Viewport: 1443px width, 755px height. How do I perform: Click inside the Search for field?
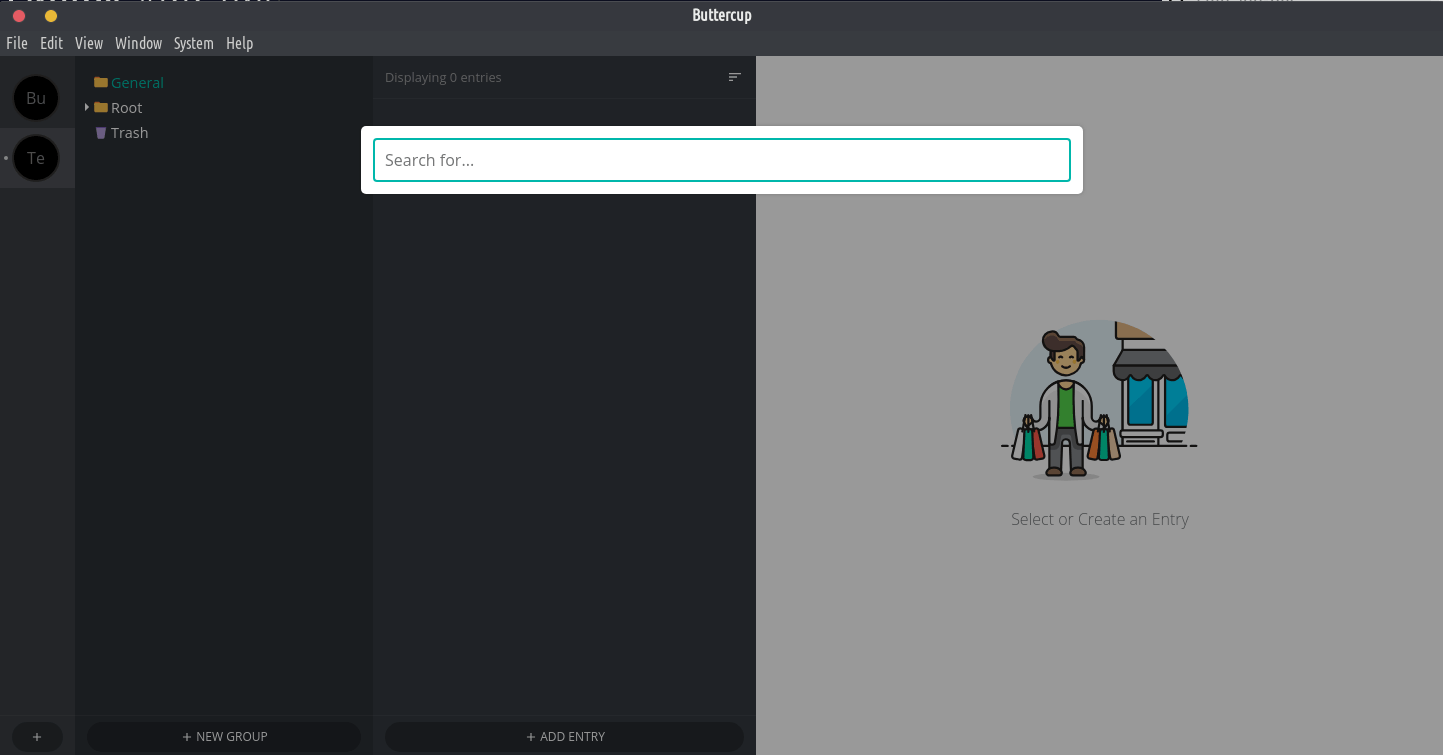[x=721, y=160]
